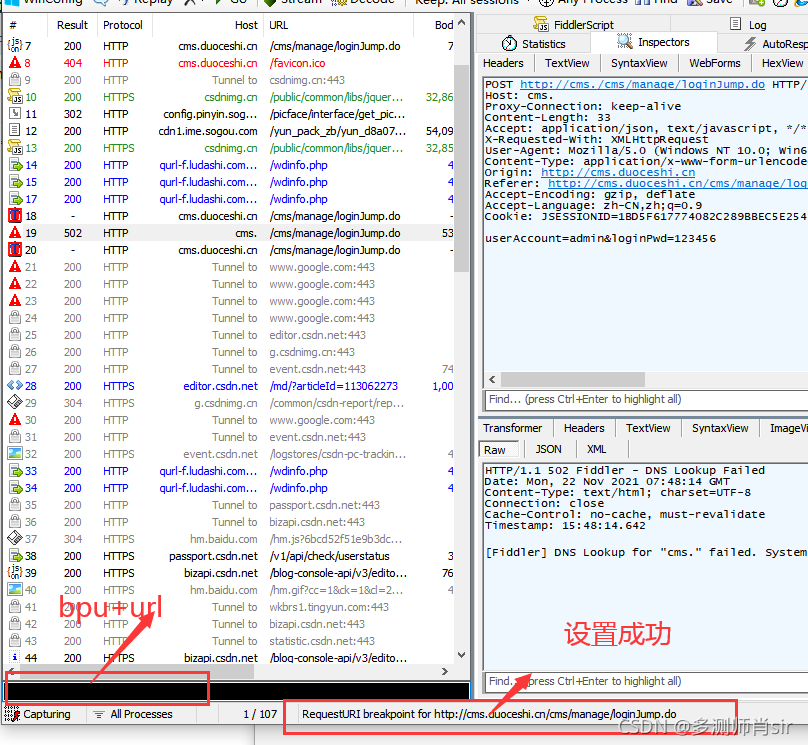Click the request inspector horizontal scrollbar thumb
This screenshot has height=745, width=808.
point(573,380)
